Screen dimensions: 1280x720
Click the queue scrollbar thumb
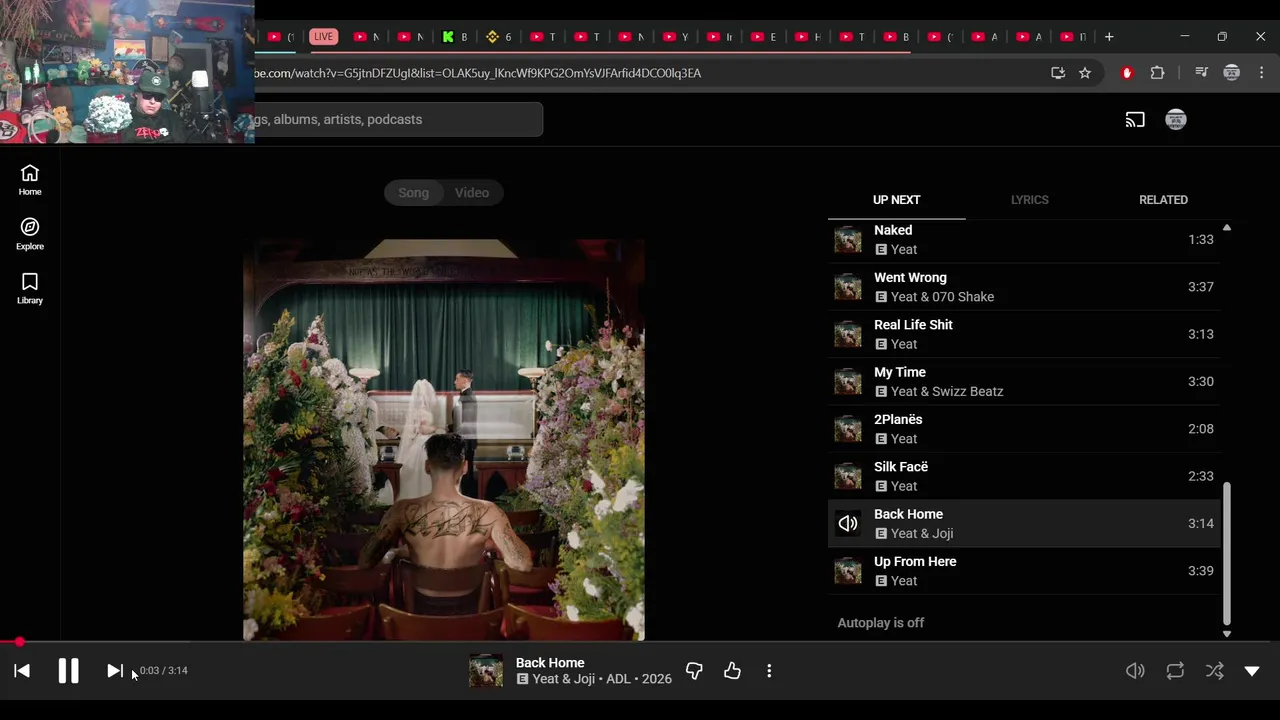tap(1227, 553)
